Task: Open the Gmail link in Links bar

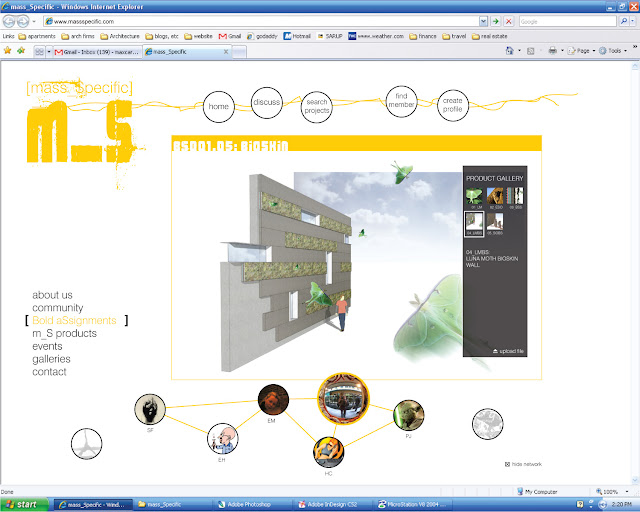Action: point(230,36)
